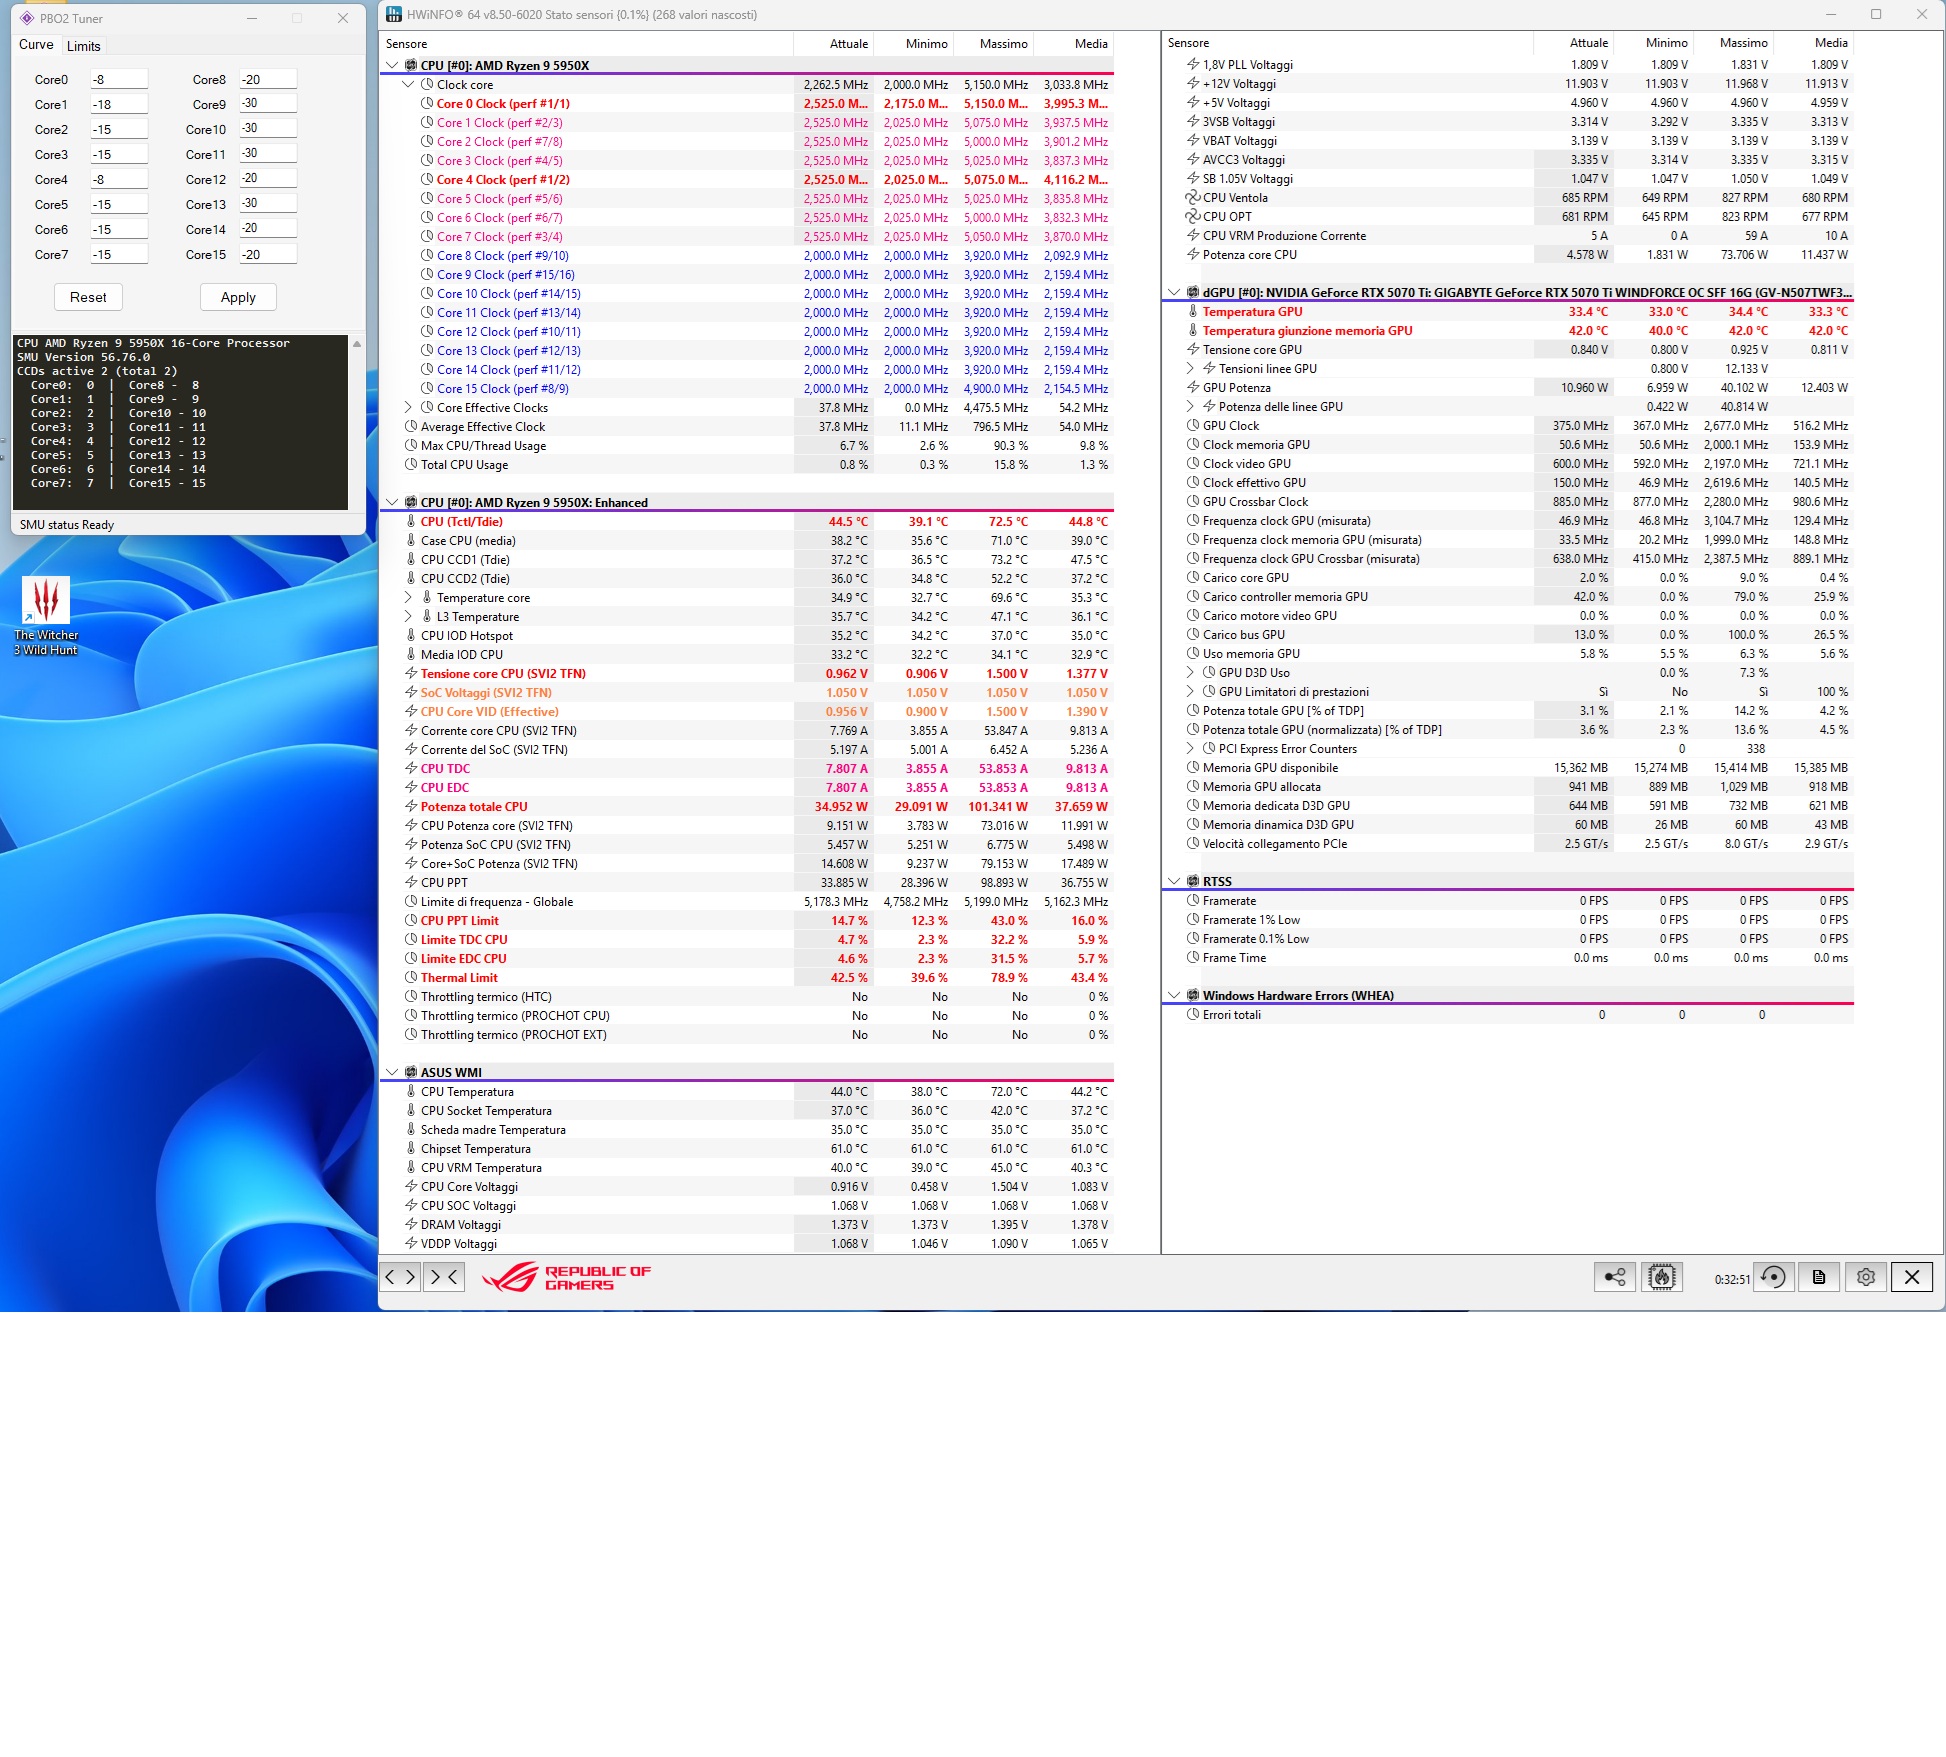Image resolution: width=1946 pixels, height=1757 pixels.
Task: Select the "Limite di frequenza - Globale" row
Action: pos(747,902)
